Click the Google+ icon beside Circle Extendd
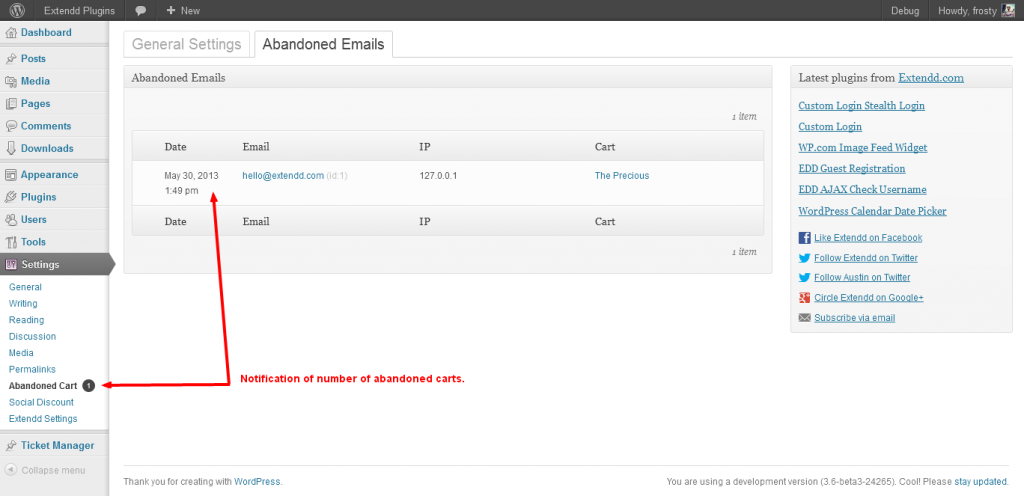This screenshot has height=496, width=1024. 805,298
